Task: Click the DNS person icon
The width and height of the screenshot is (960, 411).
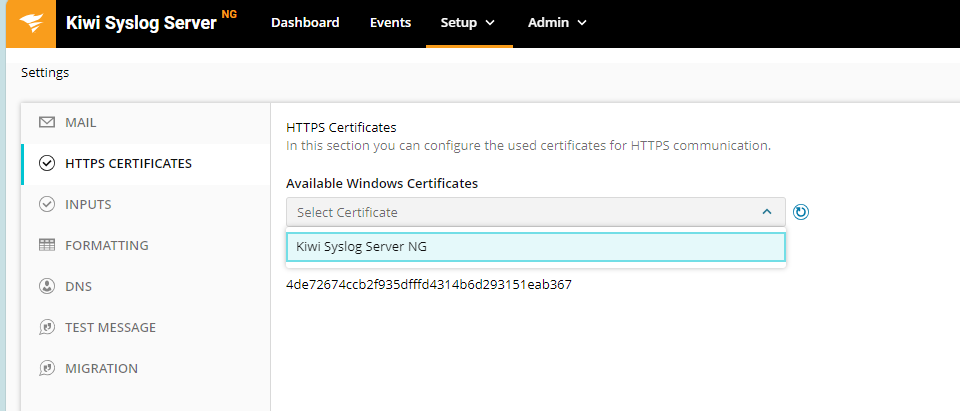Action: click(x=47, y=286)
